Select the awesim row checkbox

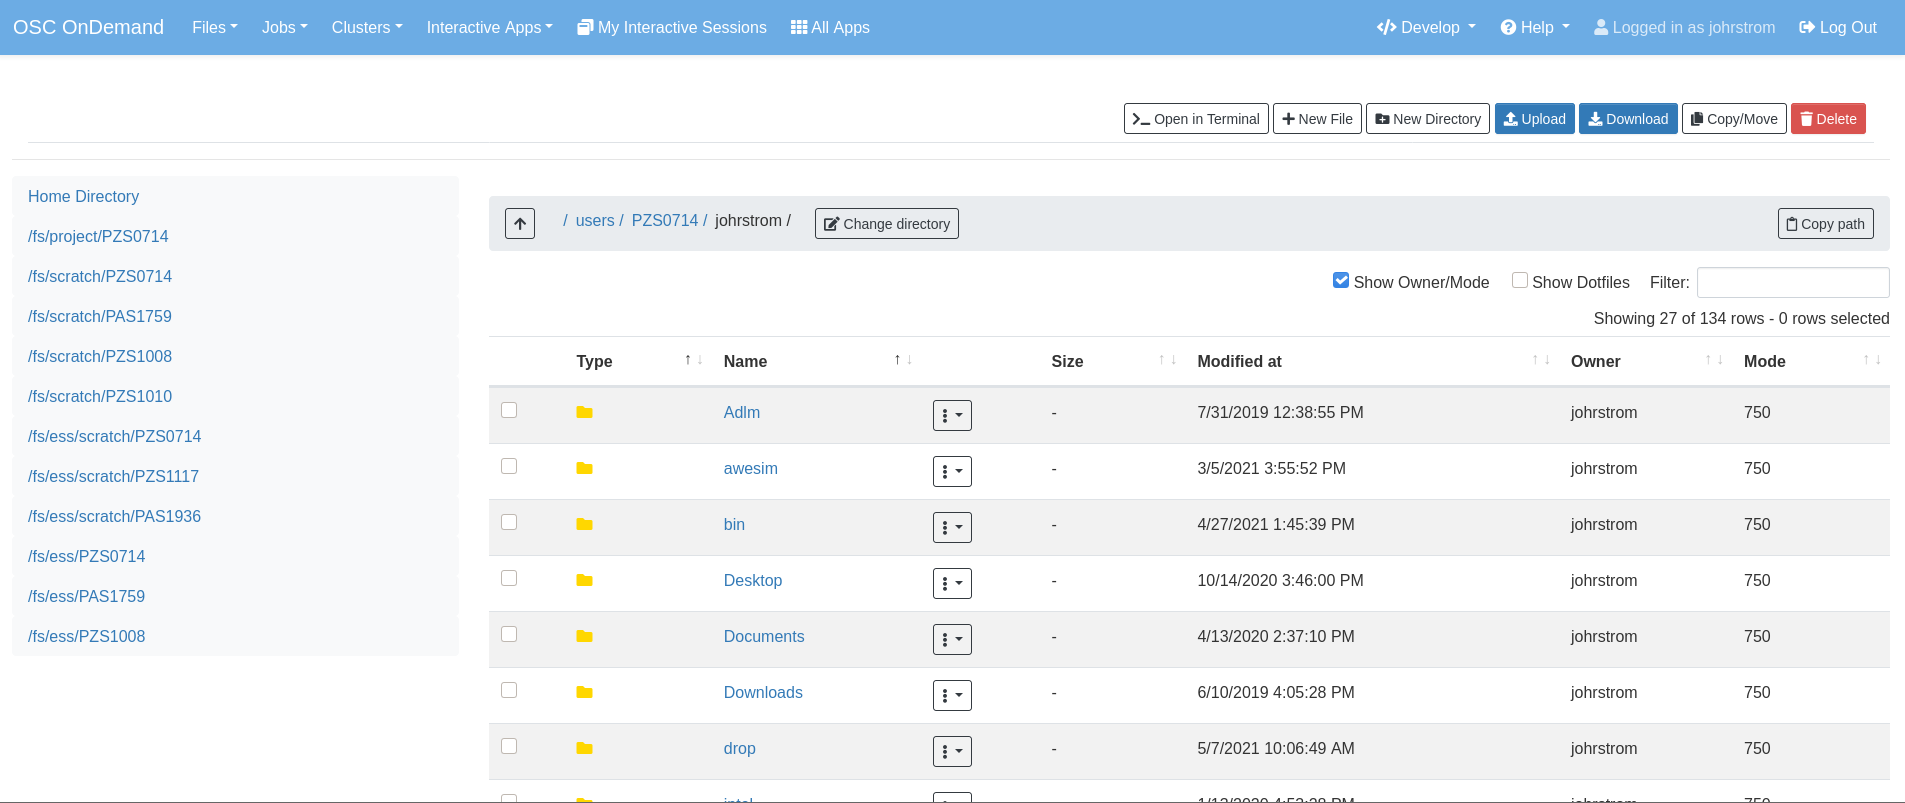click(x=509, y=467)
